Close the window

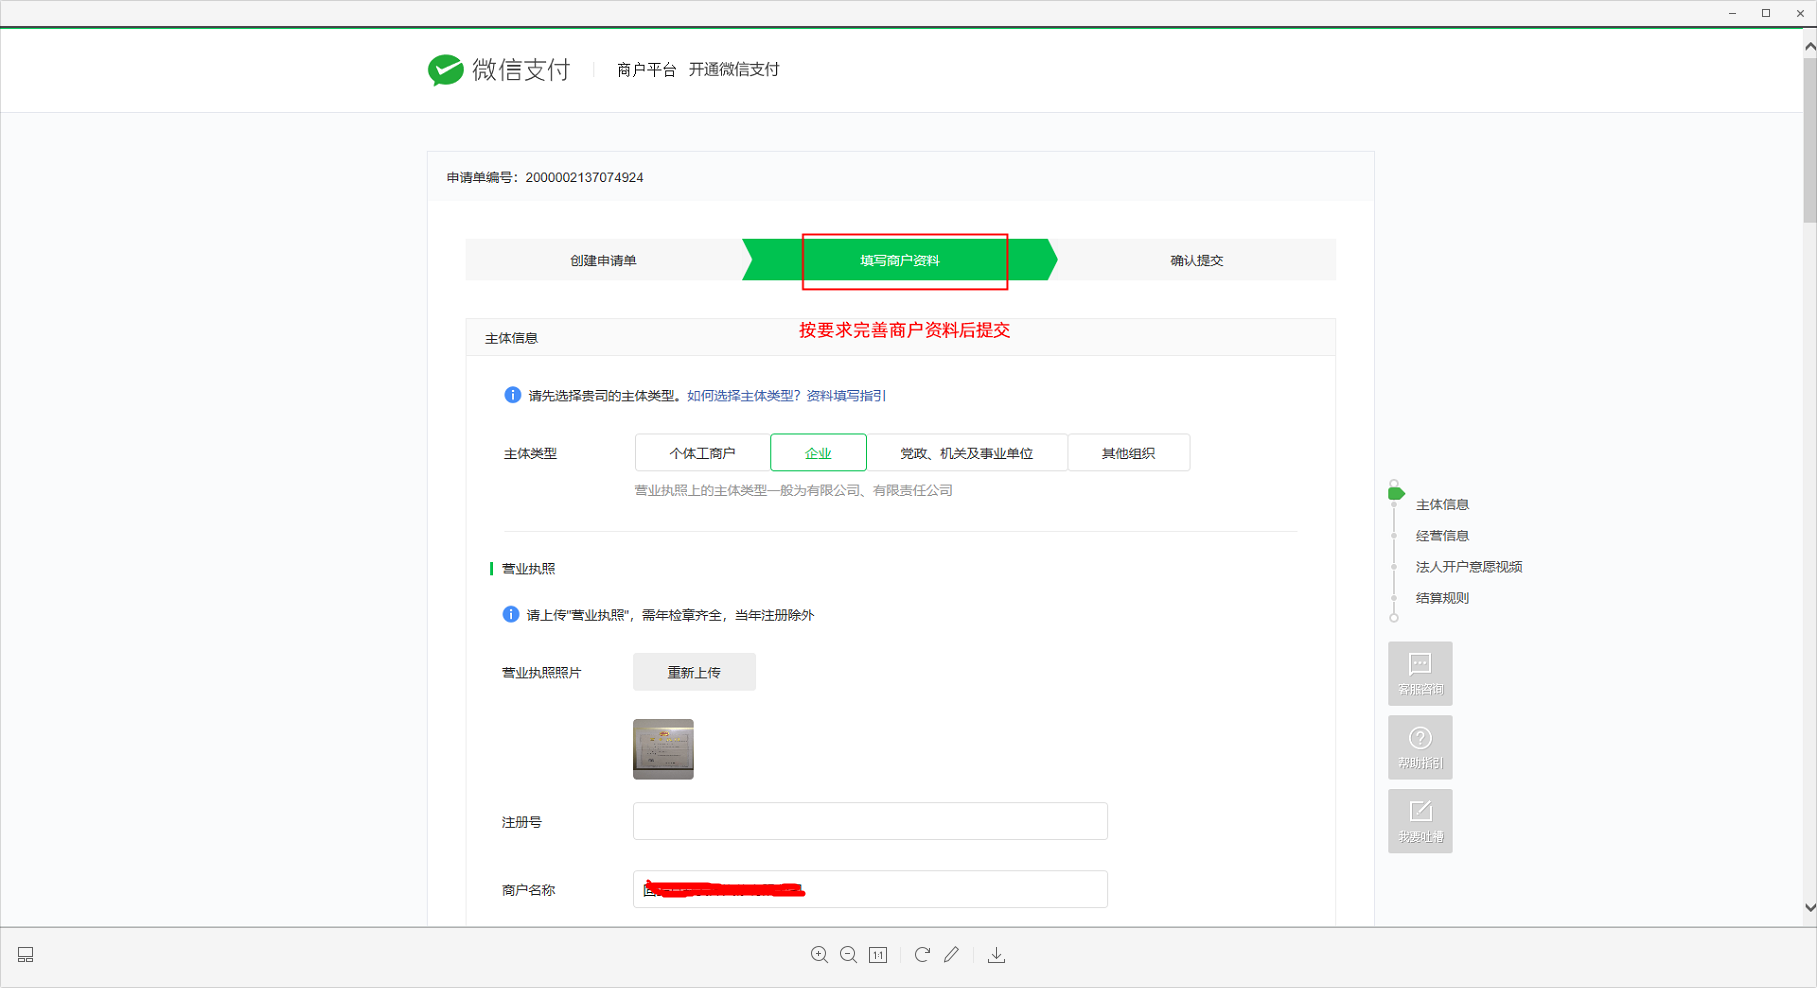point(1800,13)
